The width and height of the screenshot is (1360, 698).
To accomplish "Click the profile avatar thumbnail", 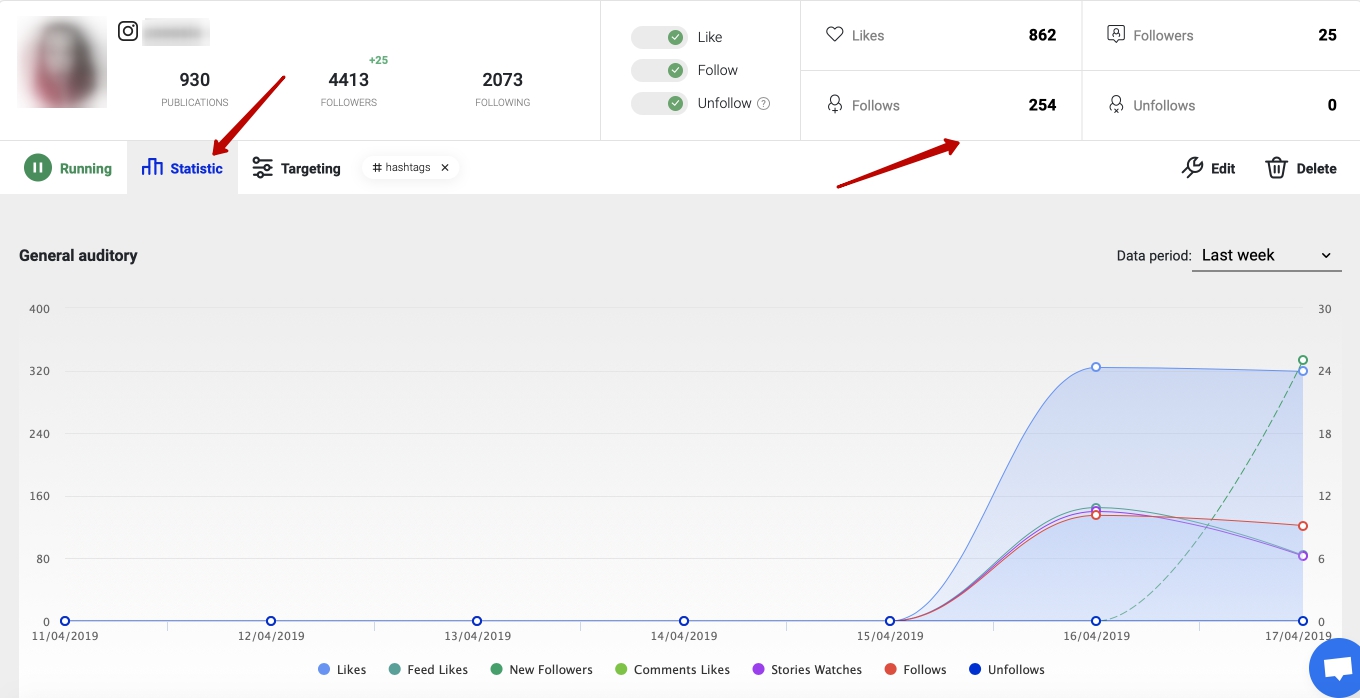I will 63,62.
